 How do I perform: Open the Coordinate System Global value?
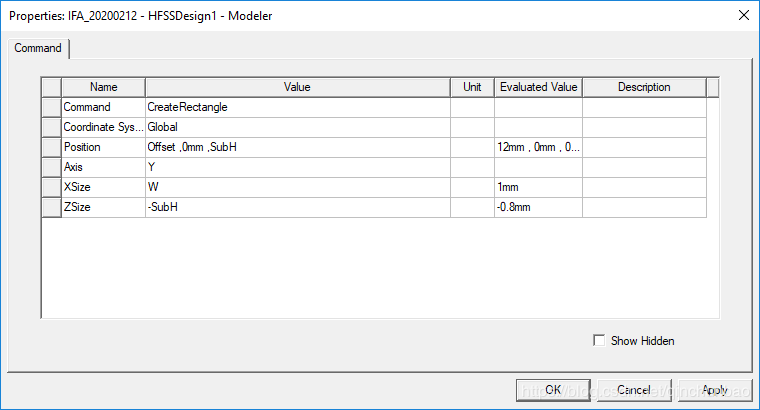click(298, 127)
